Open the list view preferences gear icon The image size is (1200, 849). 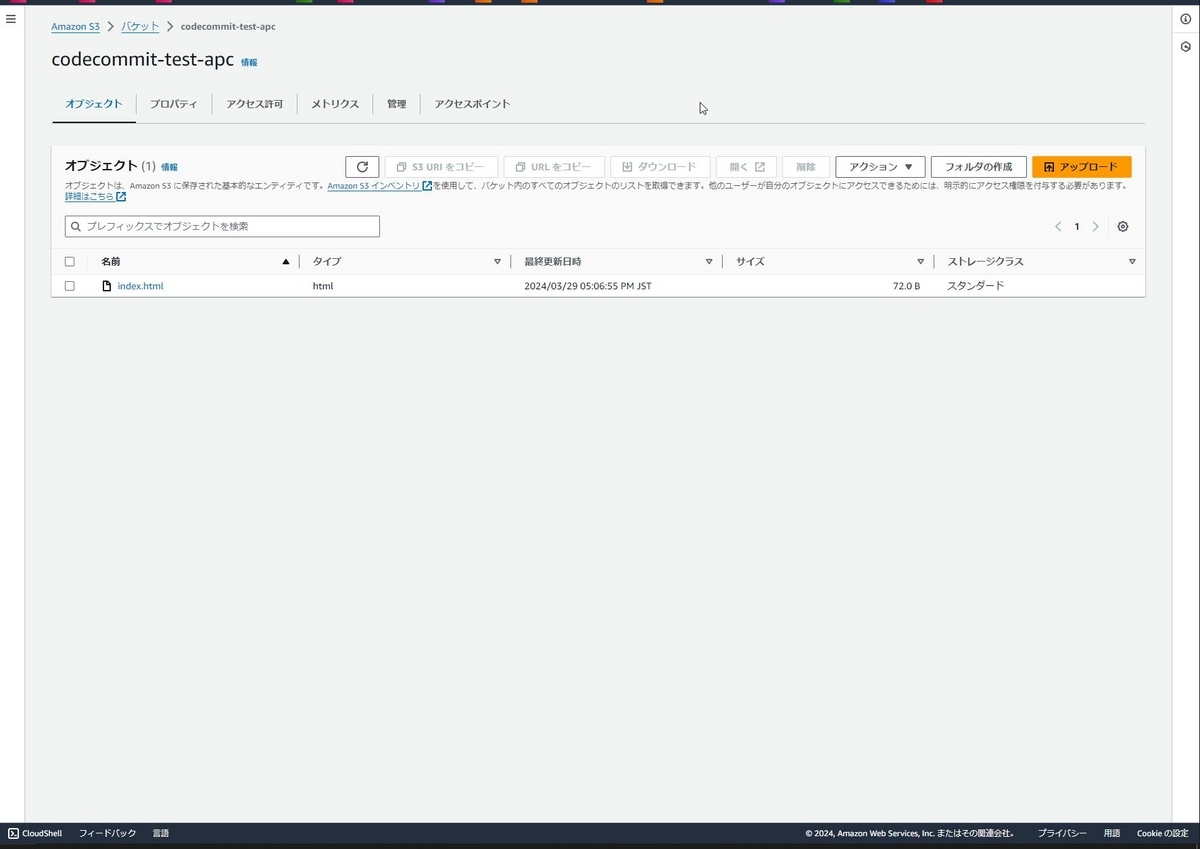coord(1122,226)
